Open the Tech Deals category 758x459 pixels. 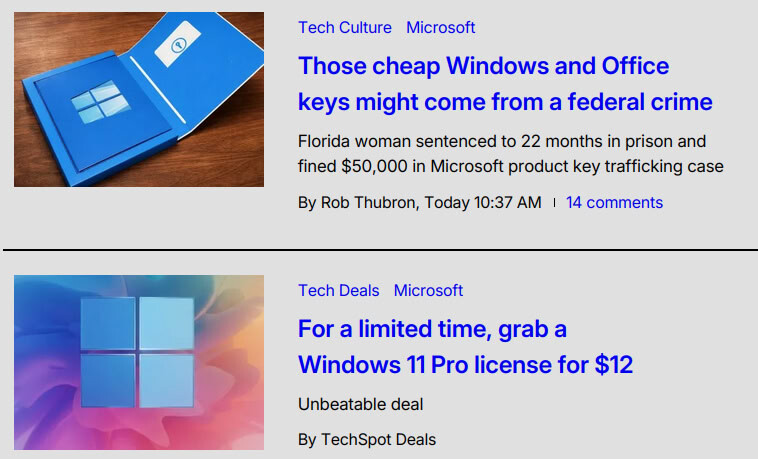click(x=339, y=291)
